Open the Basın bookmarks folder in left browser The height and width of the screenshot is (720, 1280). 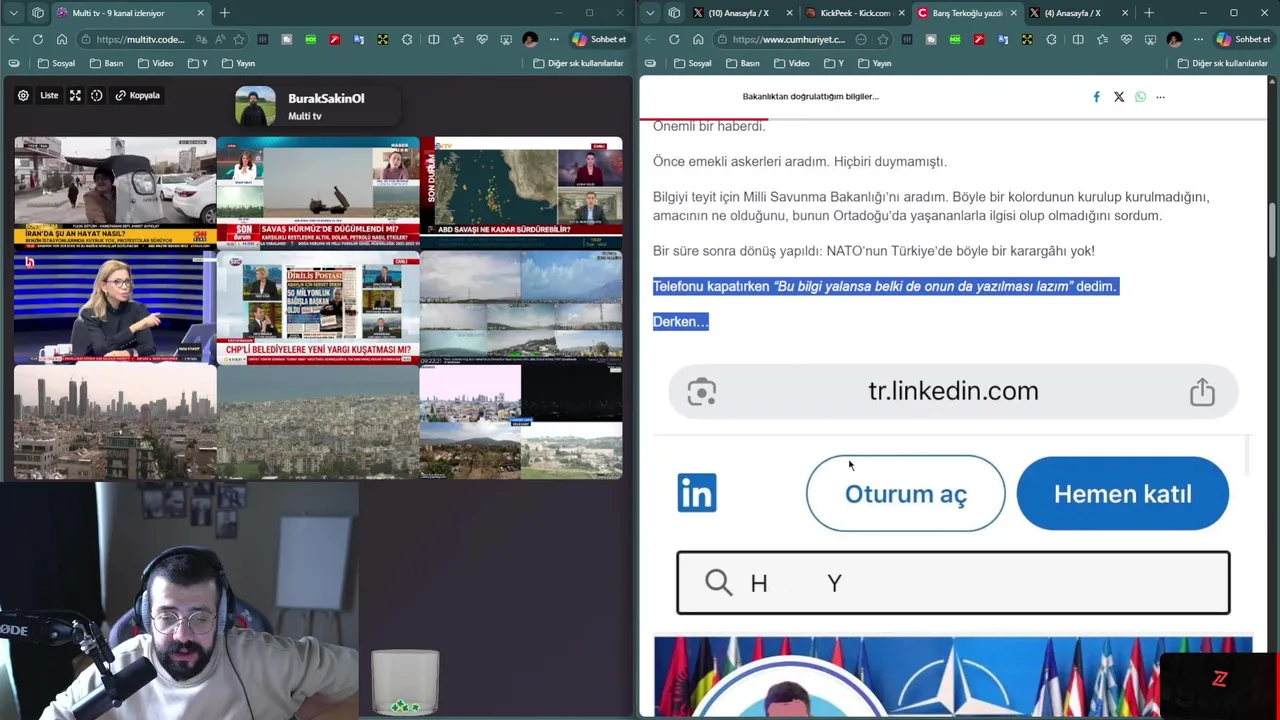click(x=106, y=63)
